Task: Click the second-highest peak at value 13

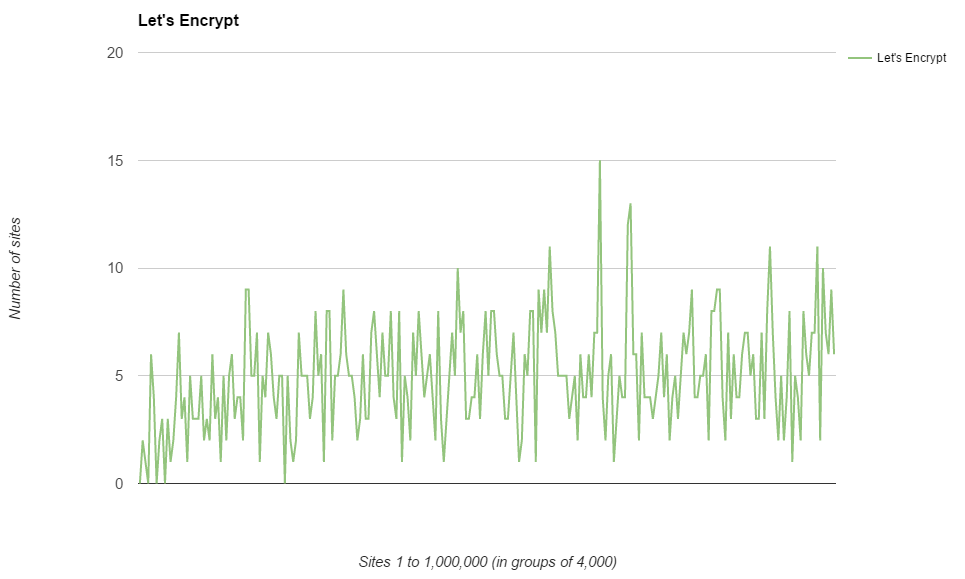Action: pos(630,203)
